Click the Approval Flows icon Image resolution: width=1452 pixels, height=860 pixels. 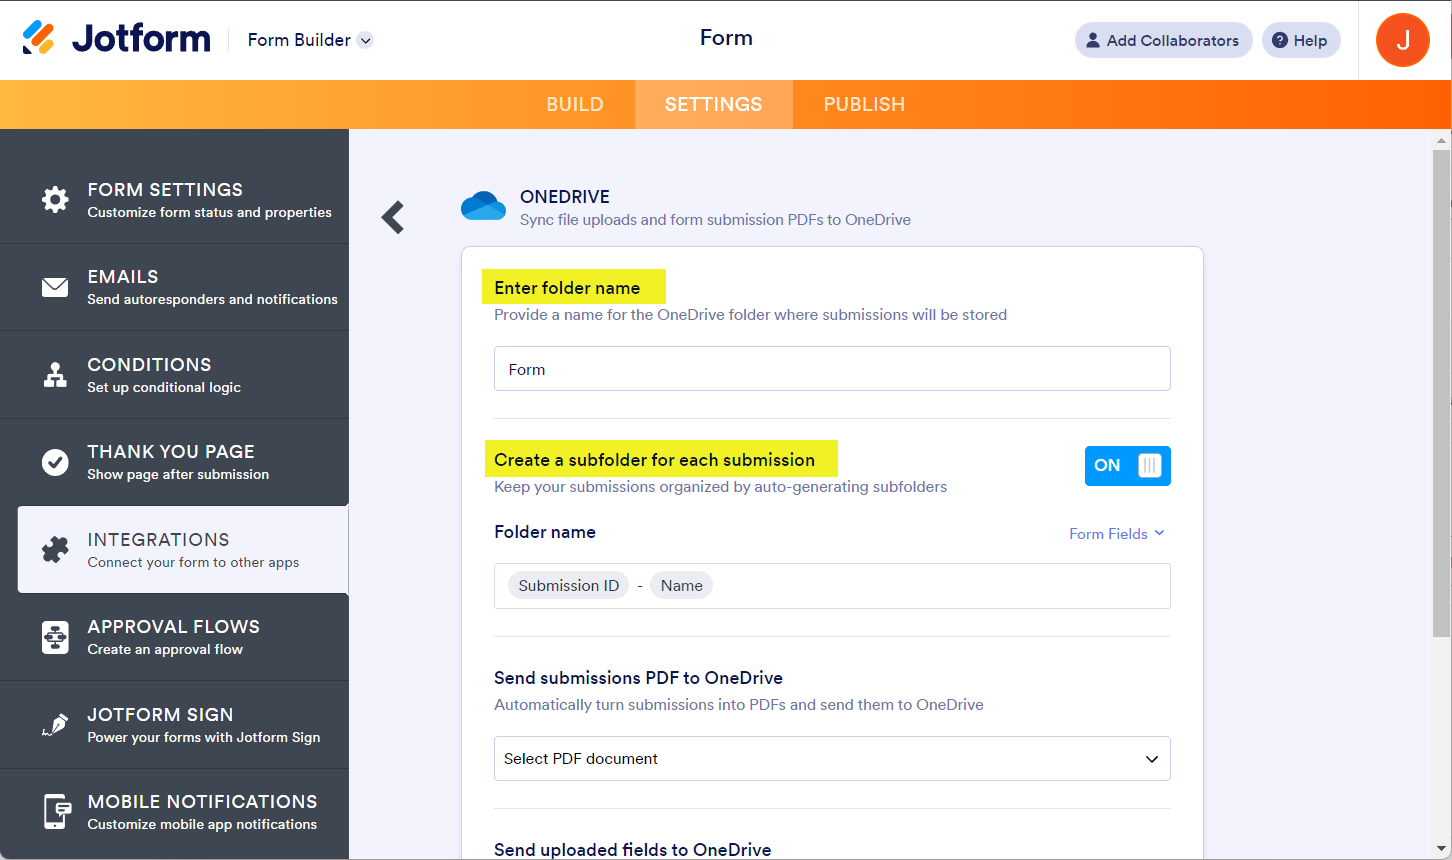(55, 637)
